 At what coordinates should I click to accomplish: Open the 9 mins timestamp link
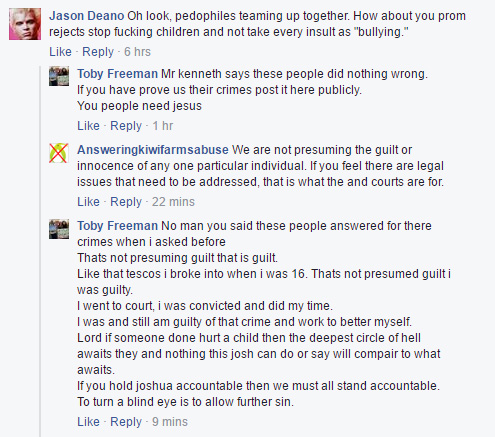click(x=170, y=422)
